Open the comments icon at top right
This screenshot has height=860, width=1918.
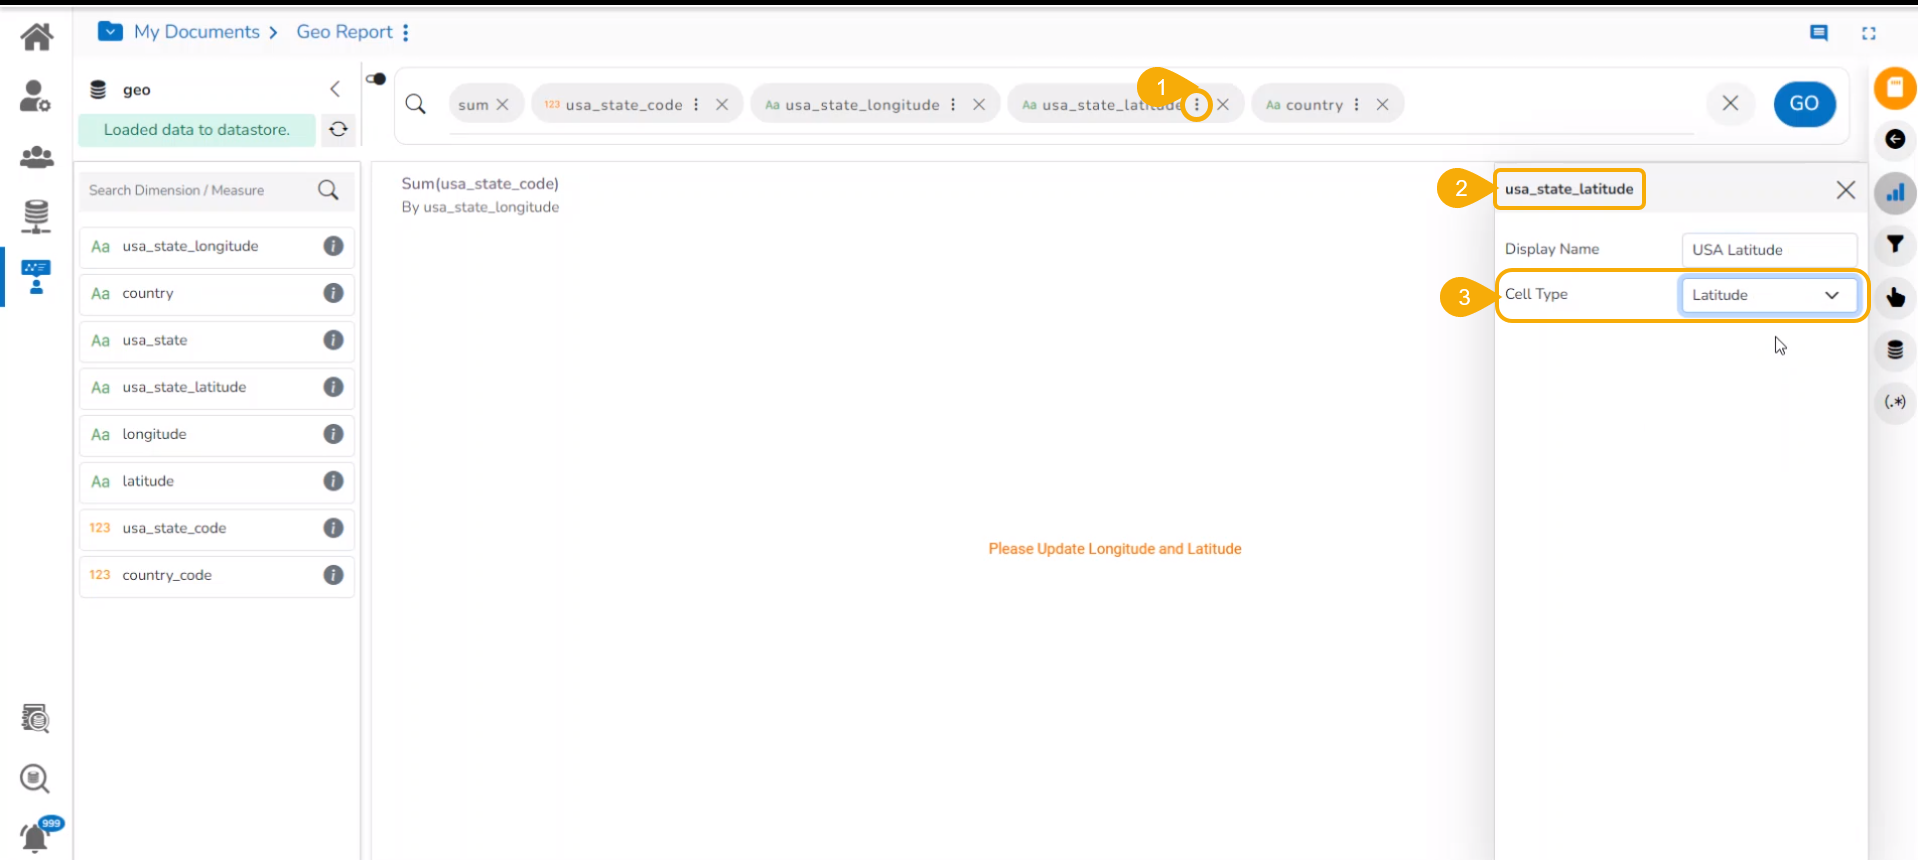coord(1819,33)
